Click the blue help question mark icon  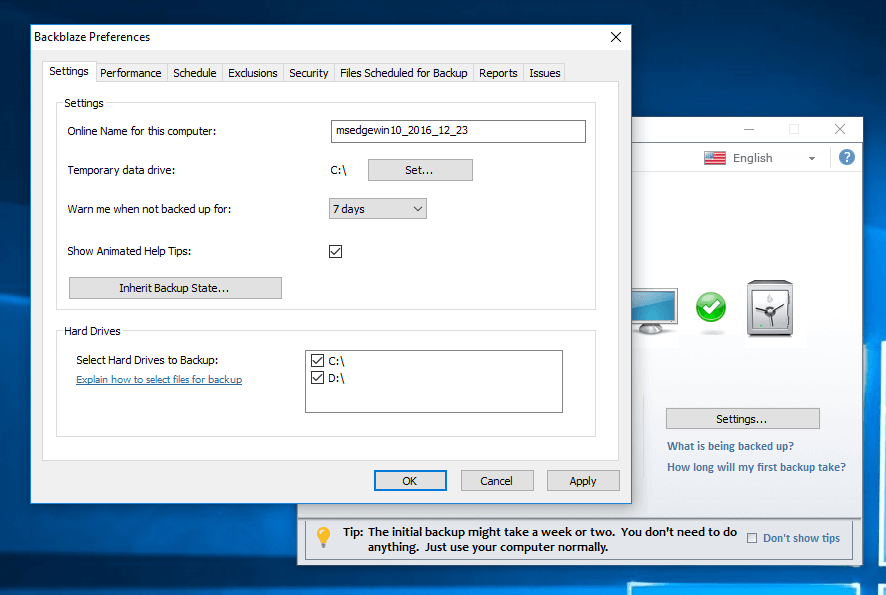click(x=847, y=157)
